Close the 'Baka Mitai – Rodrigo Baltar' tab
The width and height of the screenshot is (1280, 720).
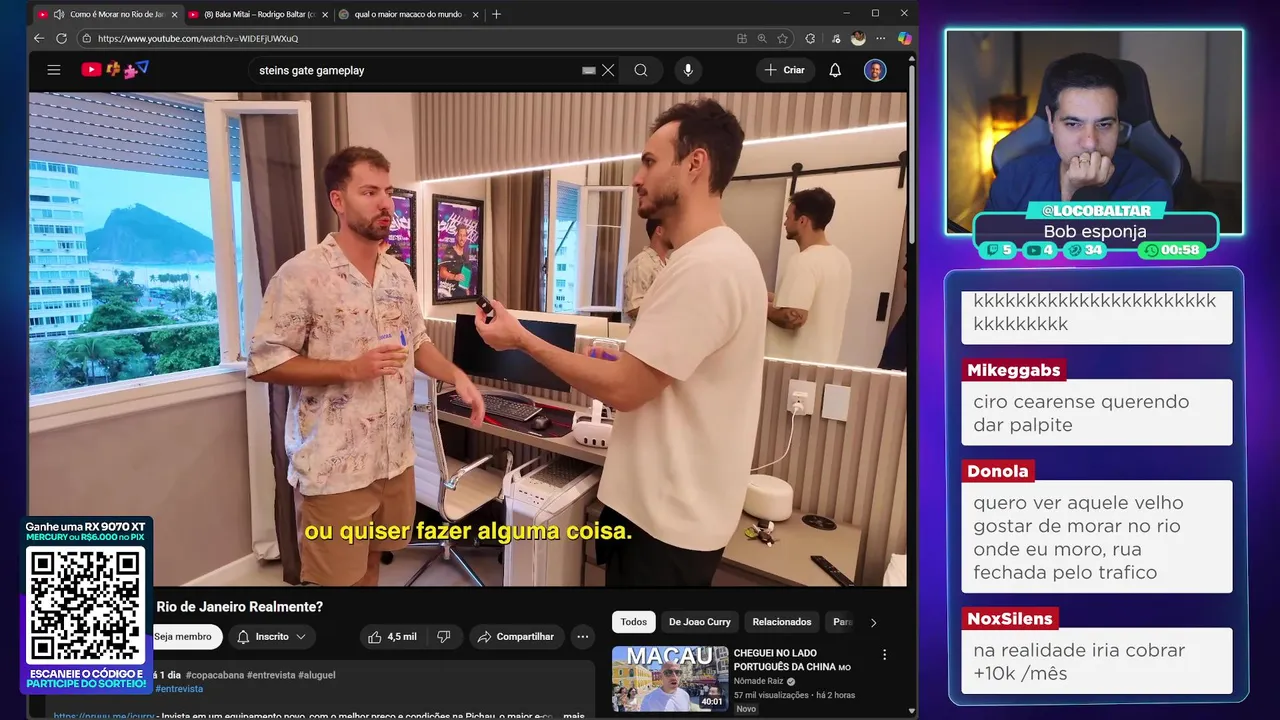pos(325,14)
